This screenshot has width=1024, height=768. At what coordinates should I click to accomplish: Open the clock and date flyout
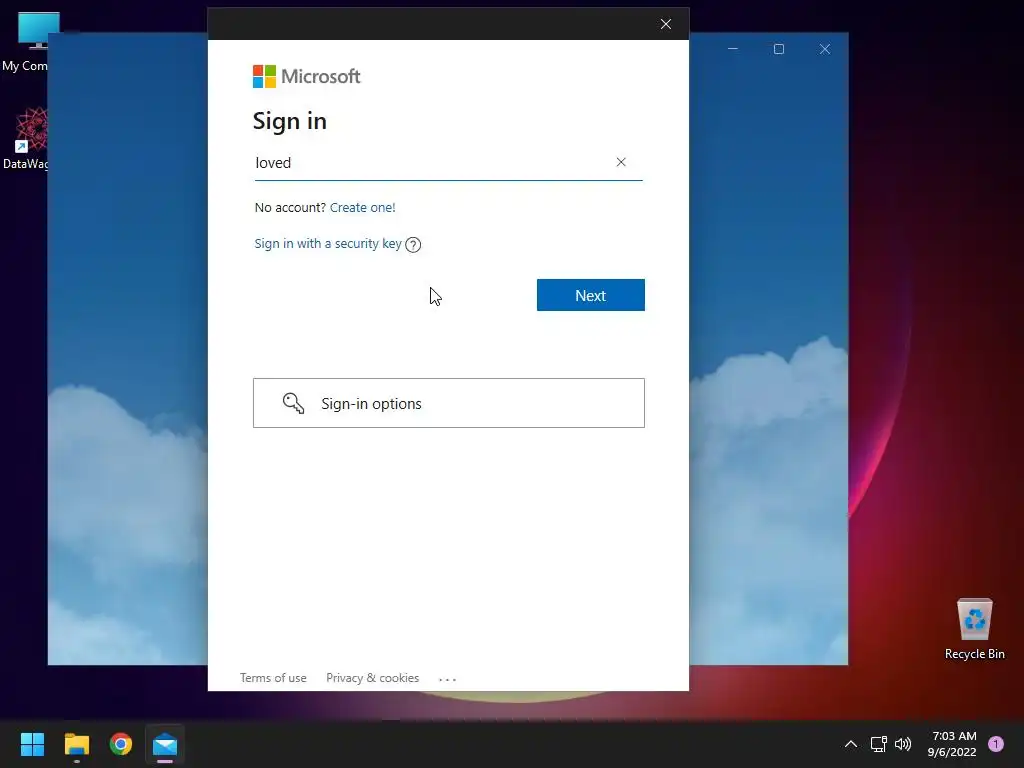tap(952, 744)
